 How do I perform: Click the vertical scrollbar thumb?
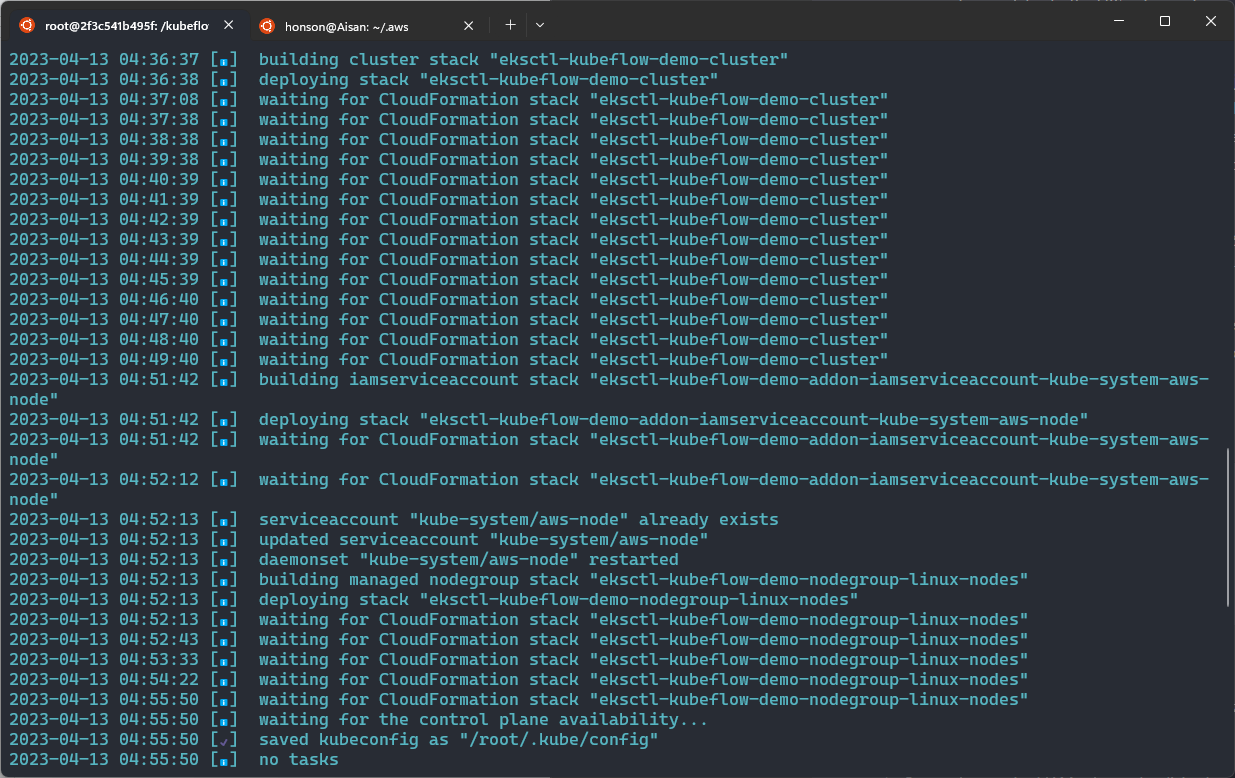(x=1229, y=527)
